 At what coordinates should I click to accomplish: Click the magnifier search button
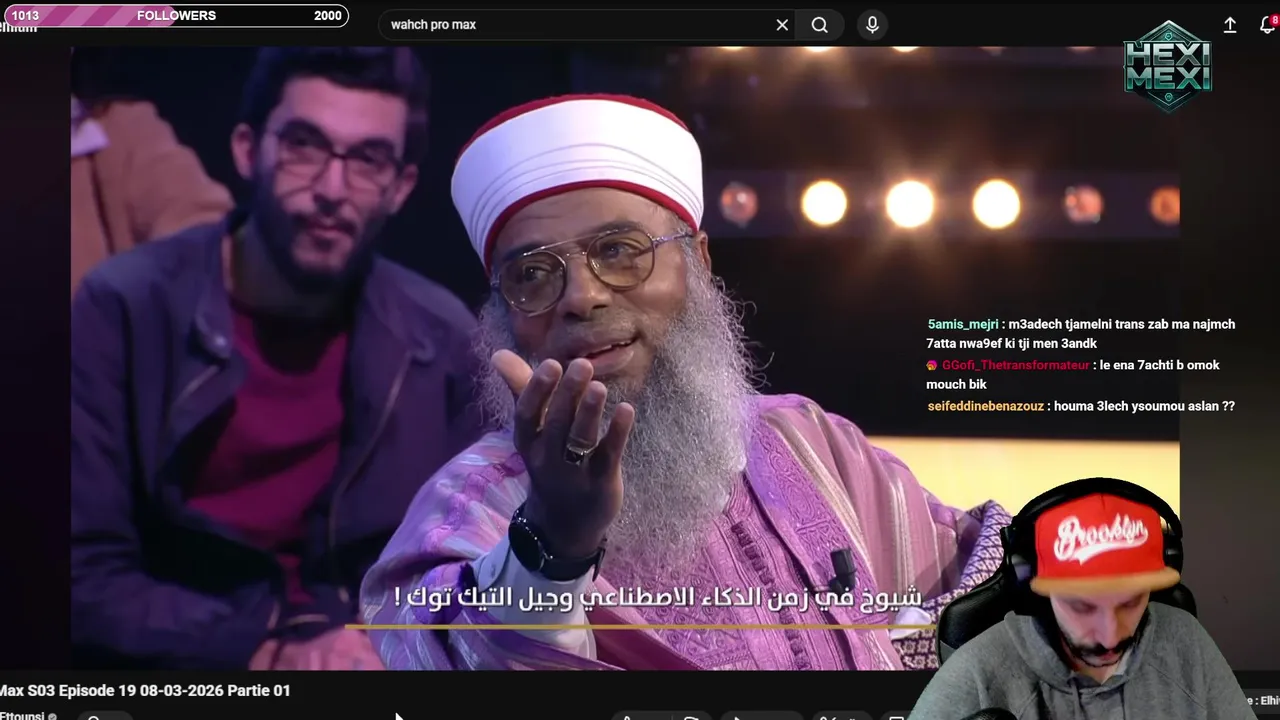tap(820, 25)
